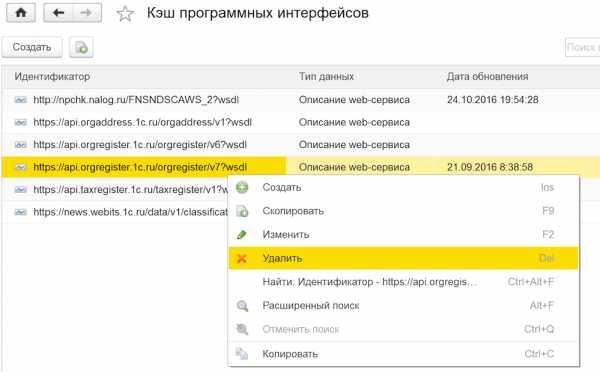Click the magnifier icon for Расширенный поиск
Image resolution: width=600 pixels, height=372 pixels.
[x=242, y=306]
